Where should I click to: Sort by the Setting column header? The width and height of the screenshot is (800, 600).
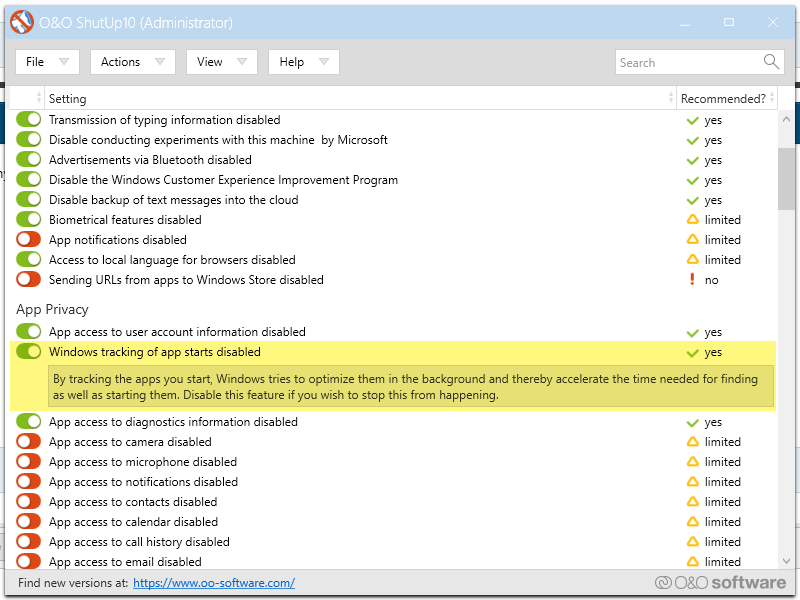(360, 98)
